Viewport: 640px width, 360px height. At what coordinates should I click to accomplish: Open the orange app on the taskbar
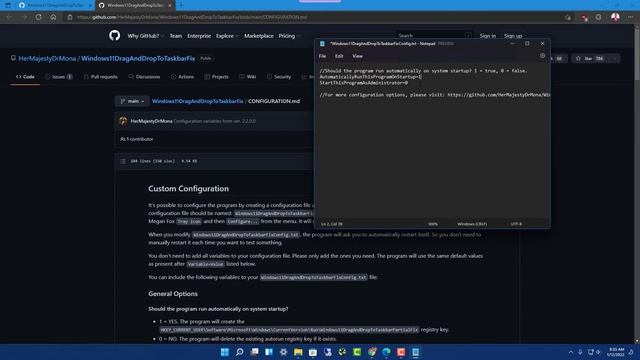click(401, 352)
